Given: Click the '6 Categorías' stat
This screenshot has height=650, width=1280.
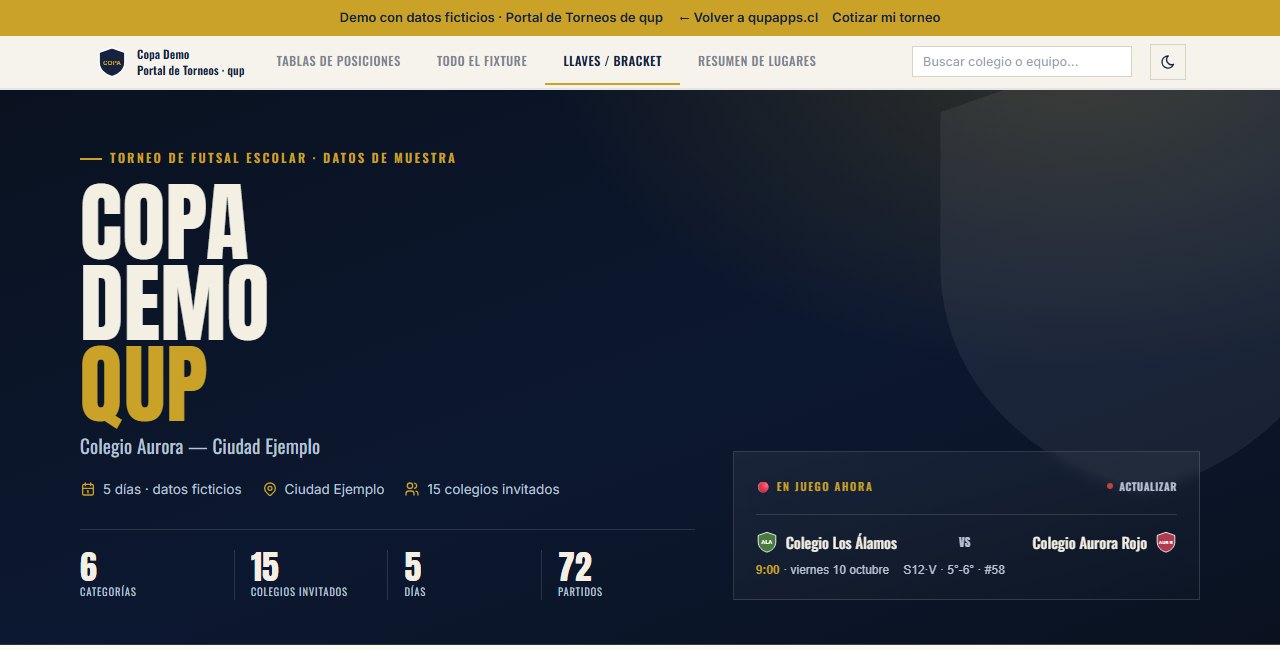Looking at the screenshot, I should [x=108, y=574].
